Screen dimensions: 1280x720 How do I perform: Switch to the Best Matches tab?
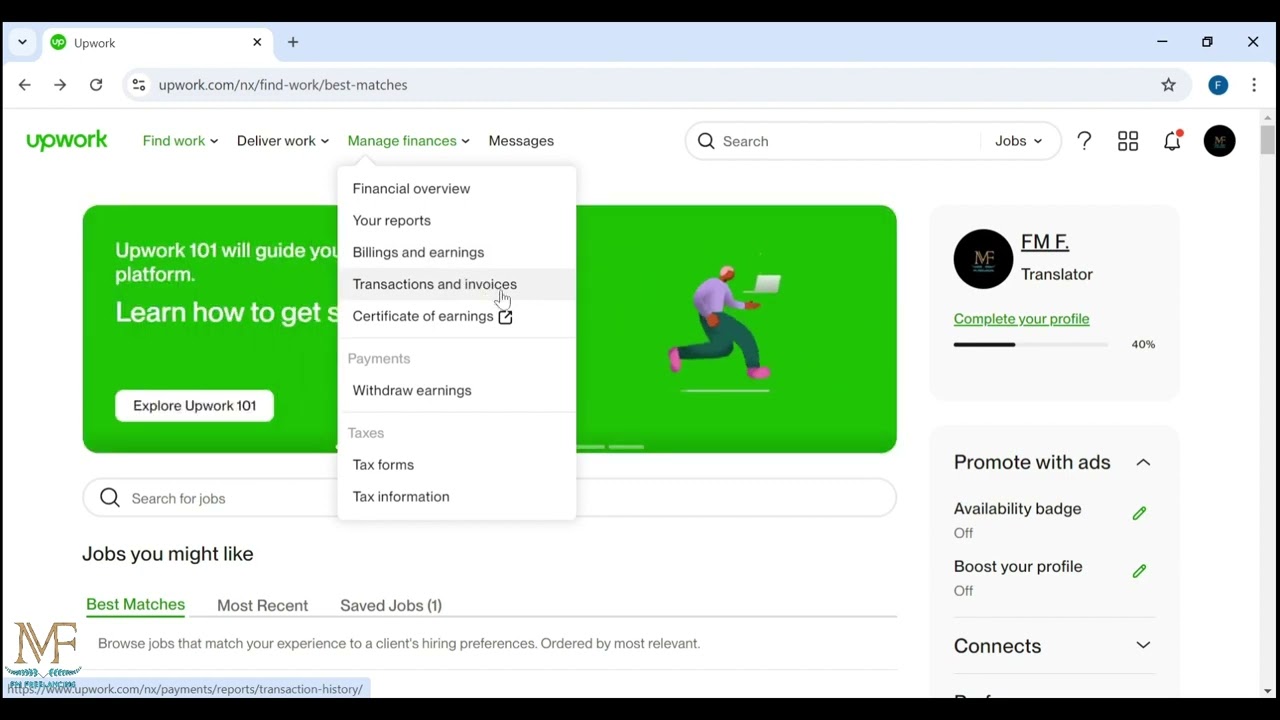pyautogui.click(x=135, y=605)
